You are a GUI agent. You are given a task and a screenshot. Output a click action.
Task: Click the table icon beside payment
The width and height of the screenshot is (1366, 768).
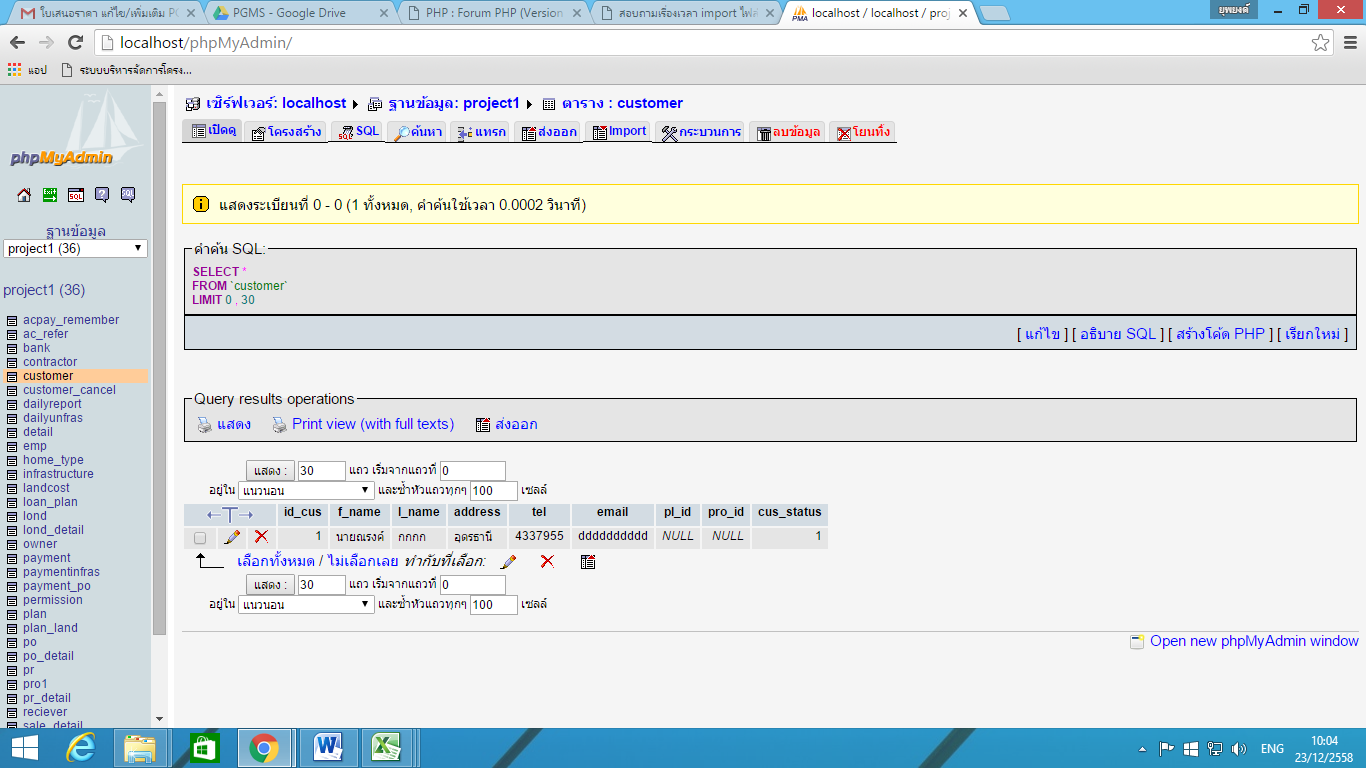tap(12, 559)
